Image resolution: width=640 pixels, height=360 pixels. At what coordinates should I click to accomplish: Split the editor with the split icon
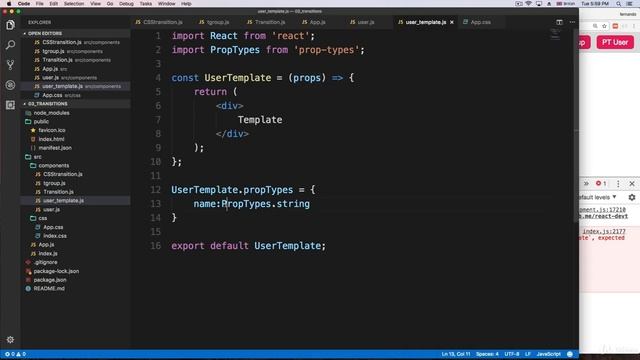(x=559, y=22)
